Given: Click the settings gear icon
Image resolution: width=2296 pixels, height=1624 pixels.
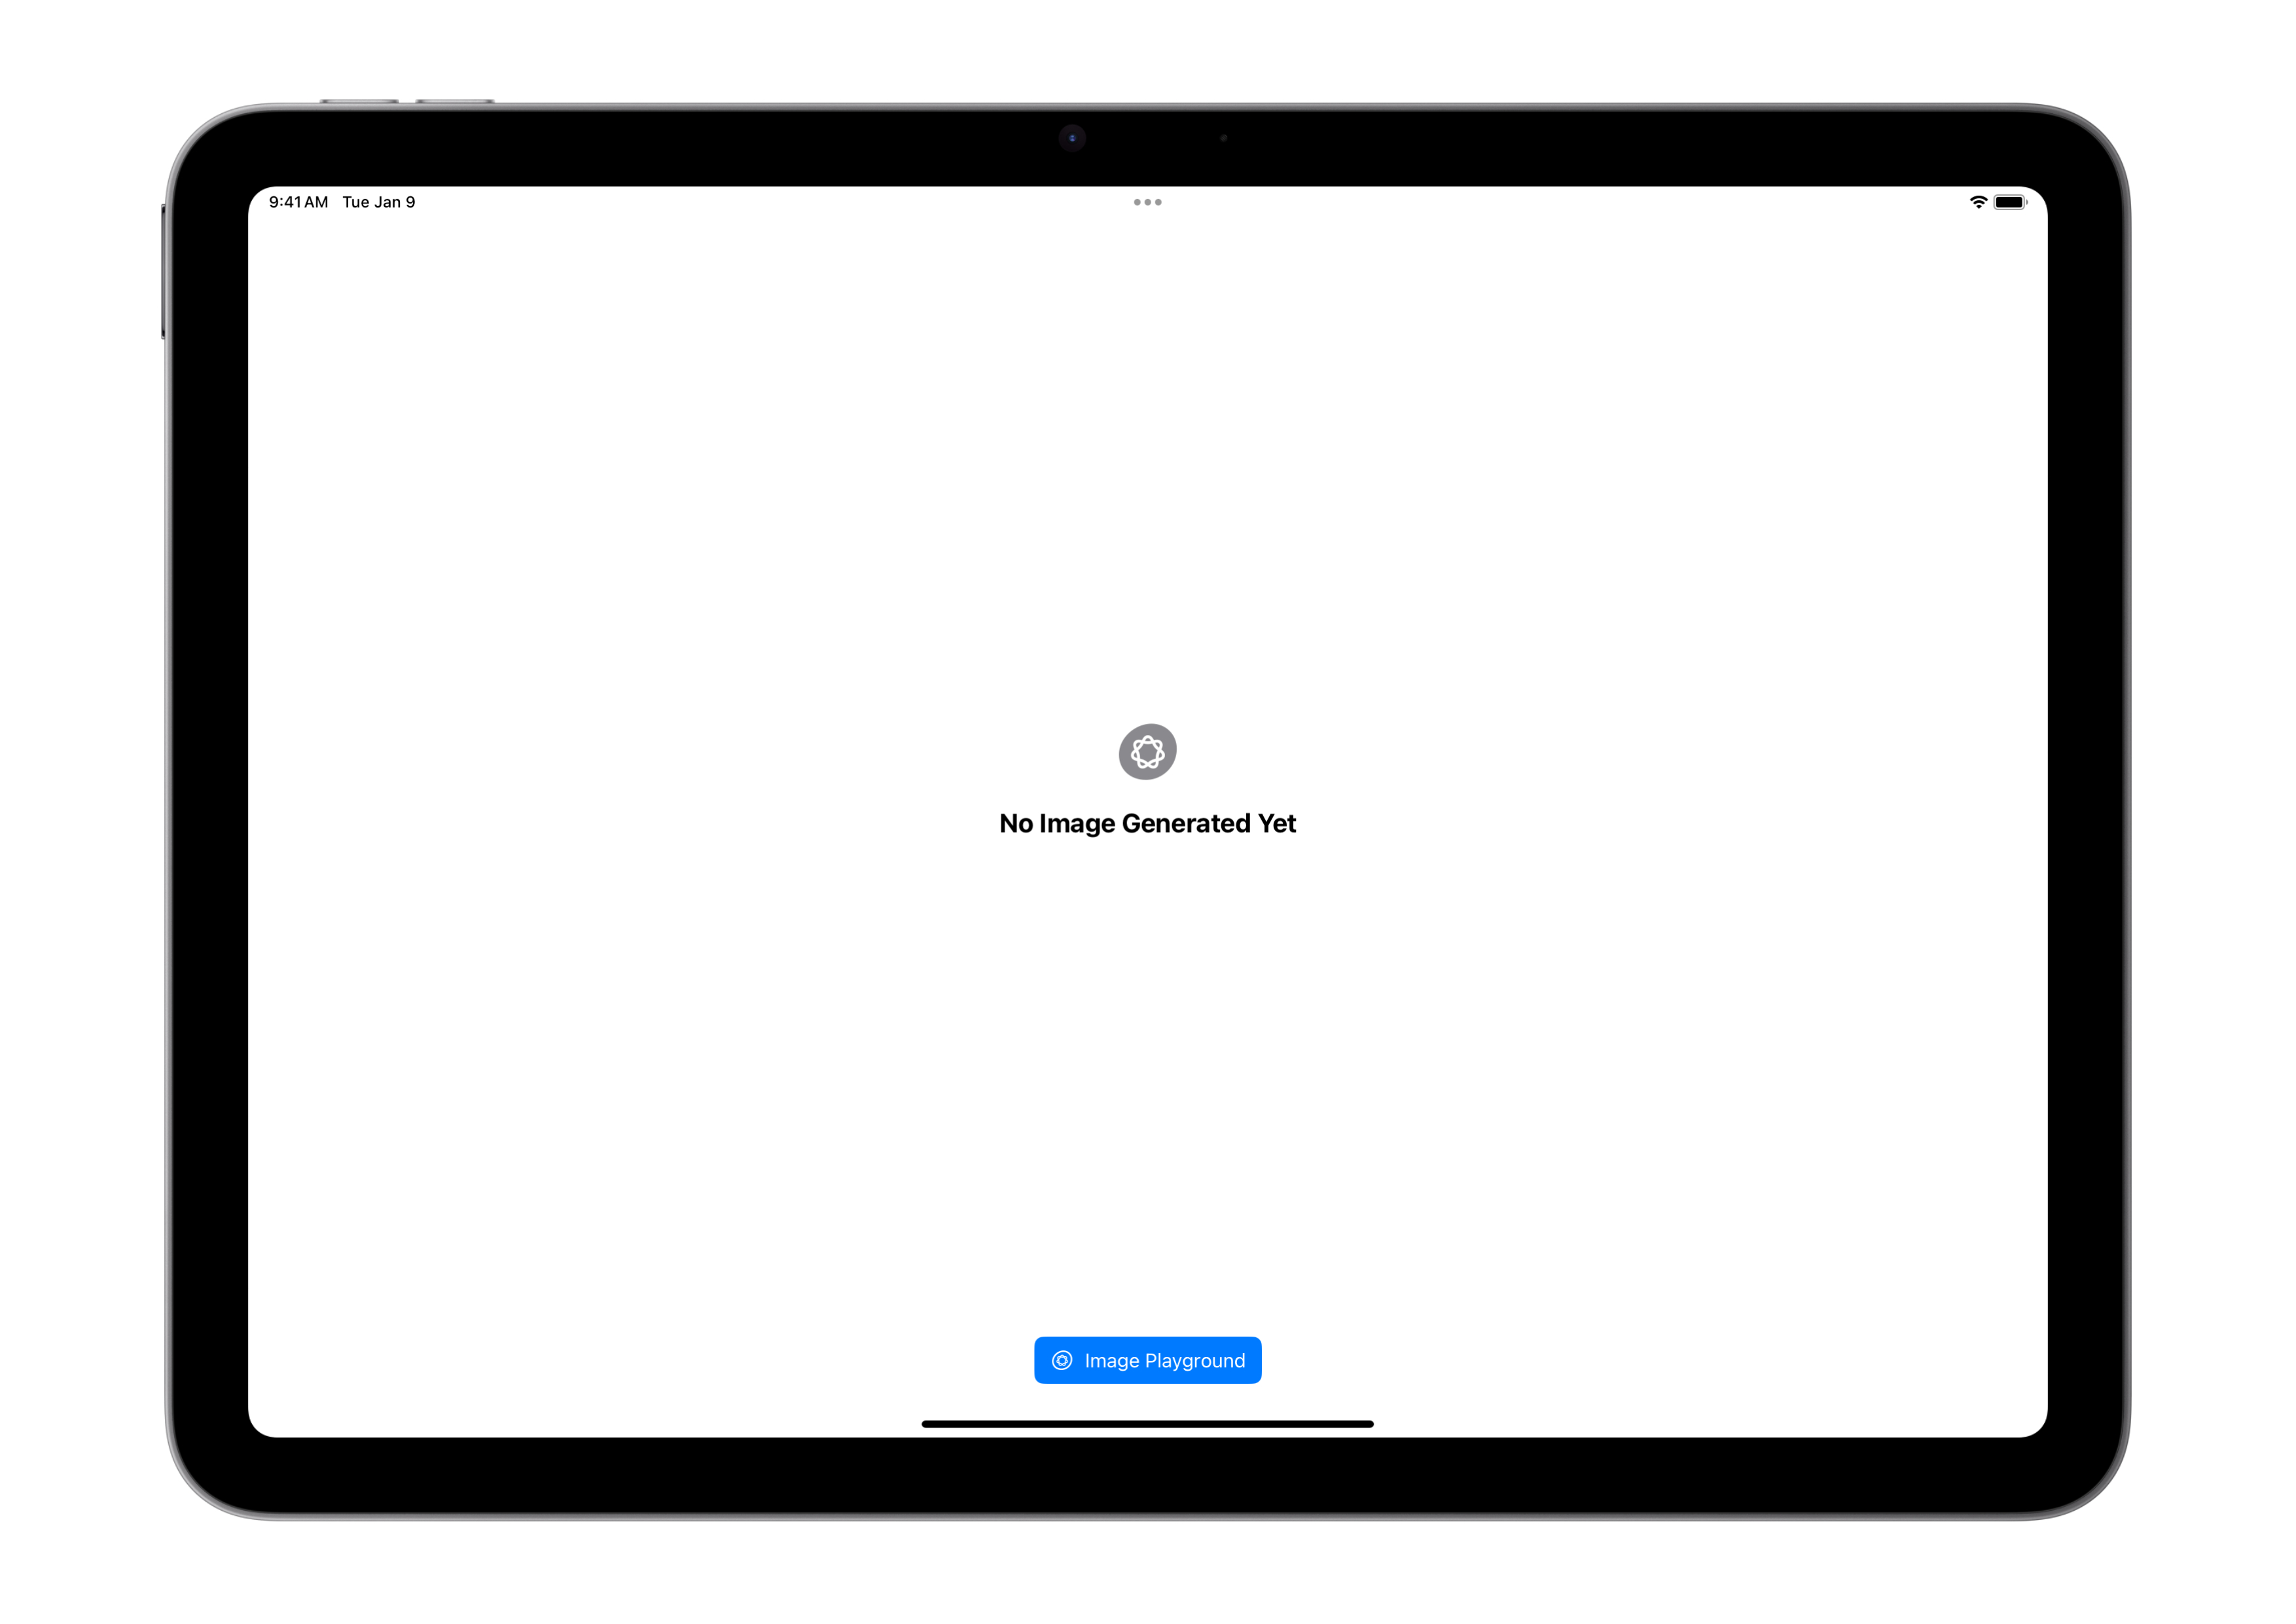Looking at the screenshot, I should tap(1149, 752).
